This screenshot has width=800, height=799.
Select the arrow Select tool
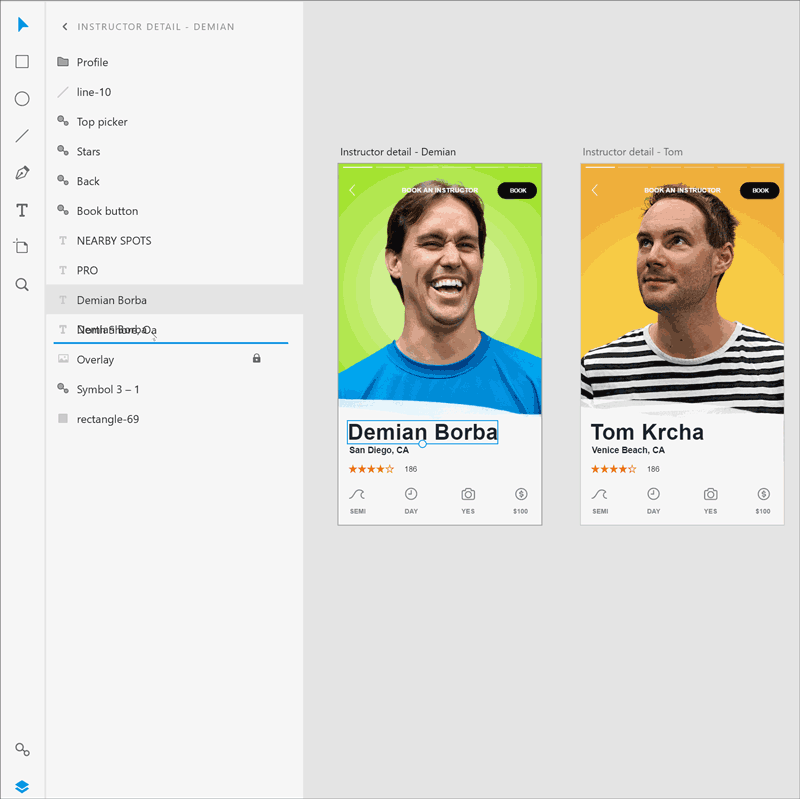click(22, 25)
